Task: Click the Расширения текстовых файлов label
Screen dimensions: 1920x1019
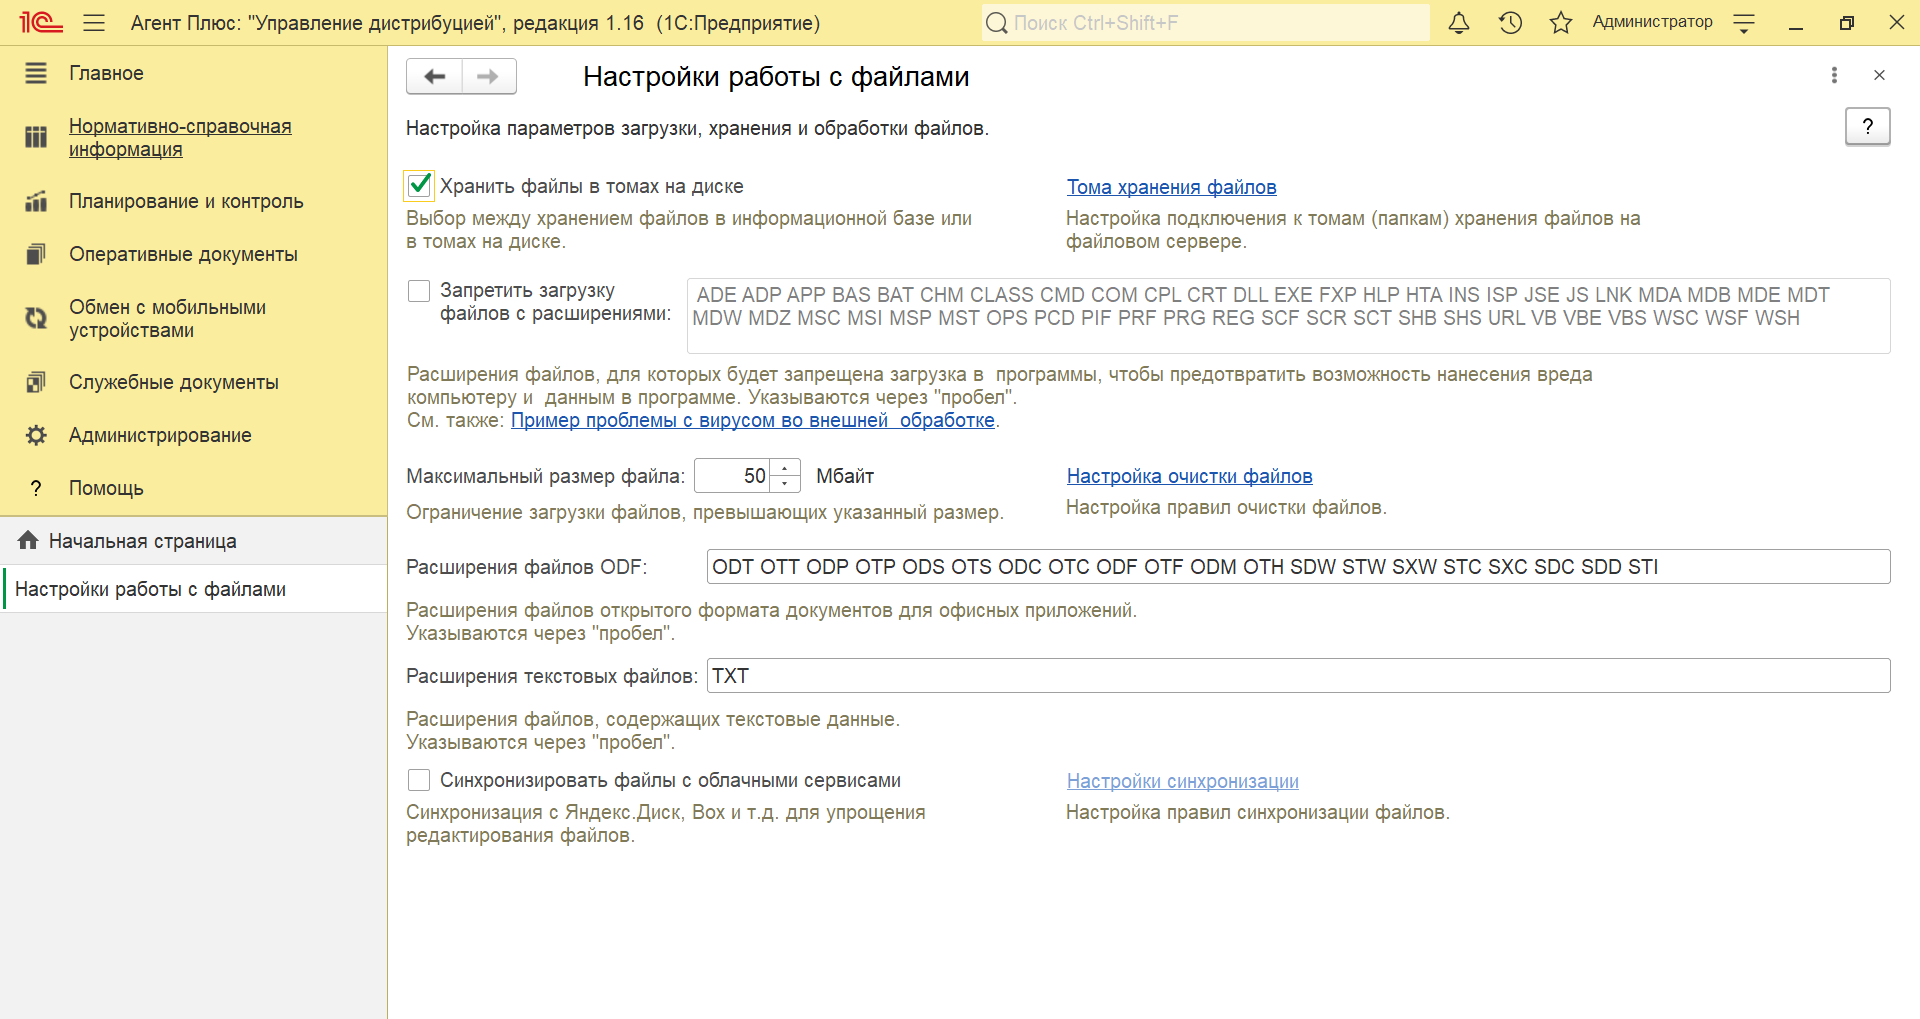Action: click(x=551, y=676)
